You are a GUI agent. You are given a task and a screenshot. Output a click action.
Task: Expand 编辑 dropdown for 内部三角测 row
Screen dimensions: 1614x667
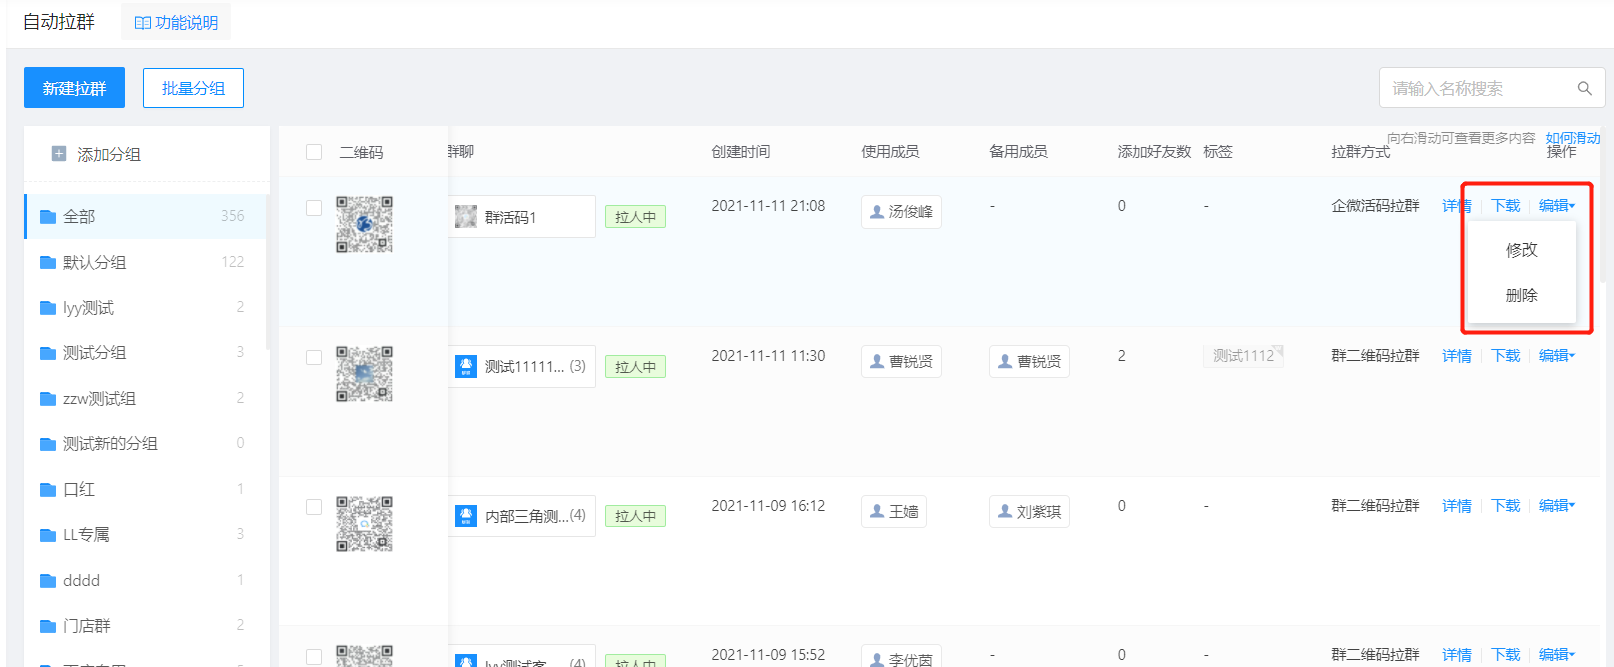(x=1557, y=506)
